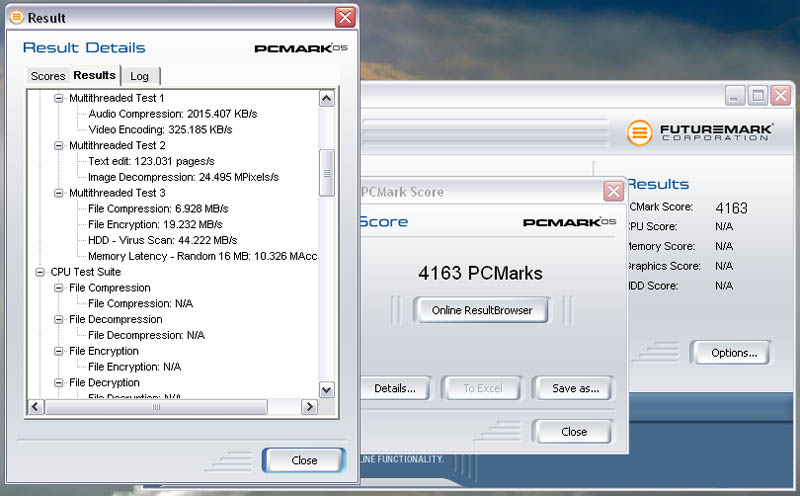The image size is (800, 496).
Task: Collapse the File Decryption group
Action: (59, 383)
